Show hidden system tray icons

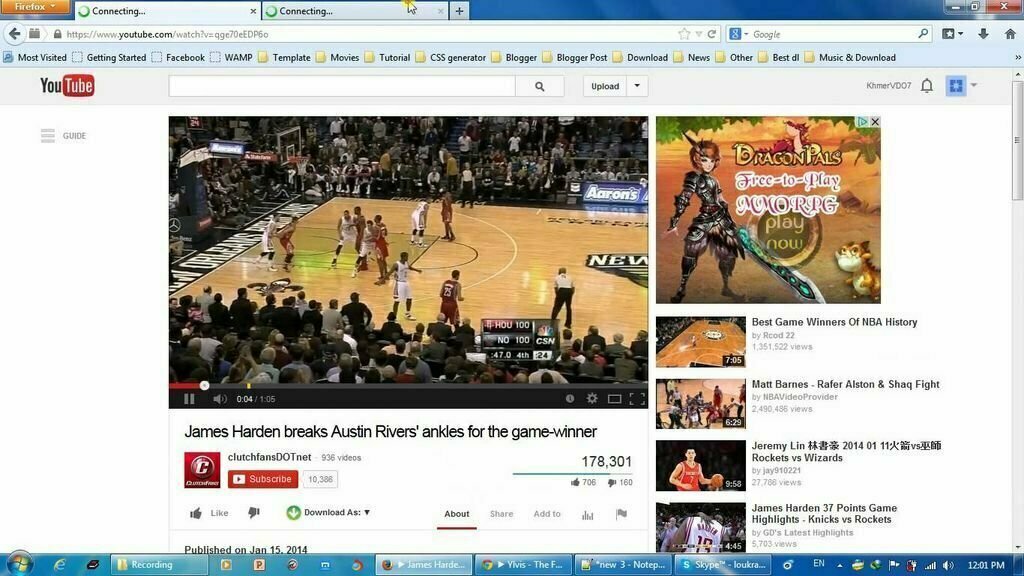point(839,565)
